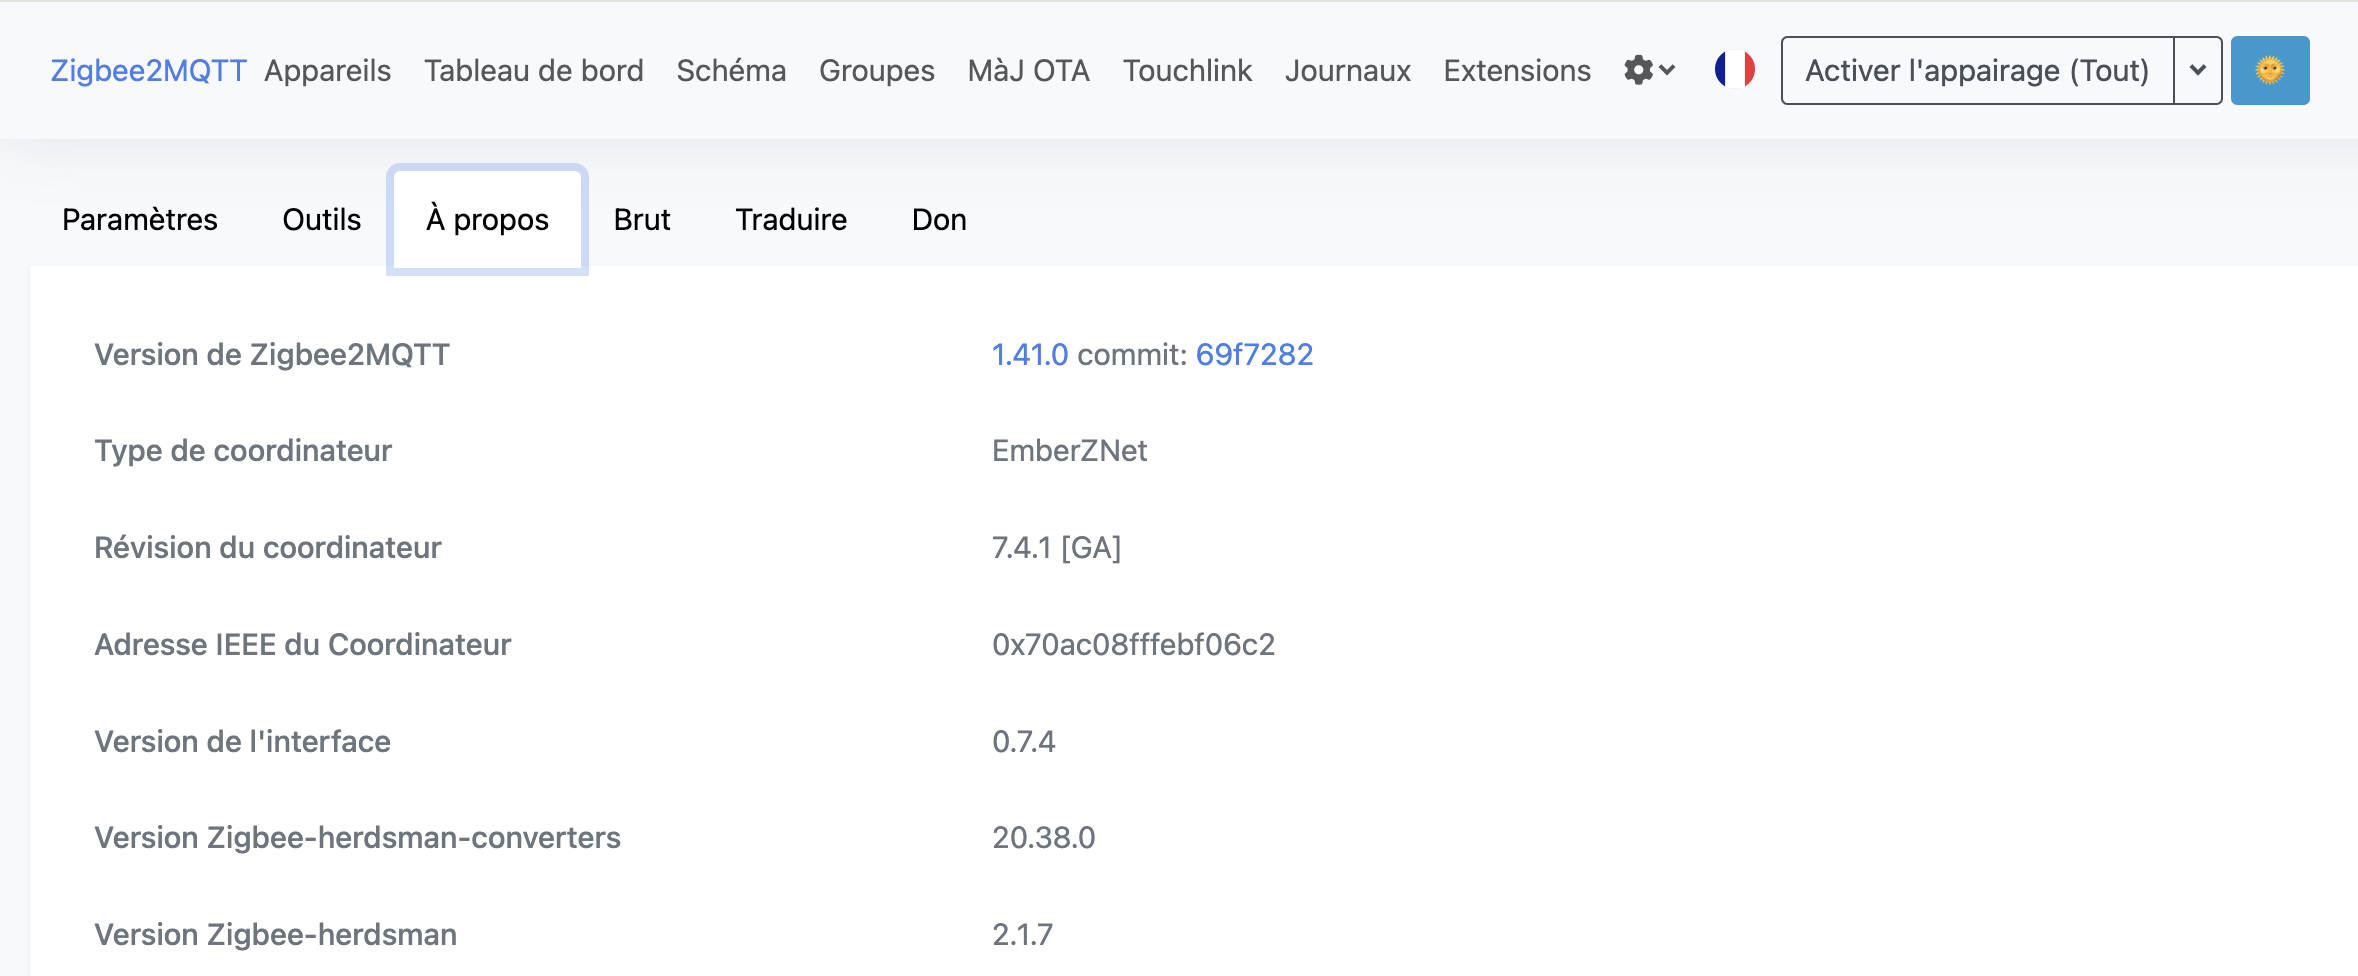Open the Touchlink page
Screen dimensions: 2358x976
tap(1187, 71)
